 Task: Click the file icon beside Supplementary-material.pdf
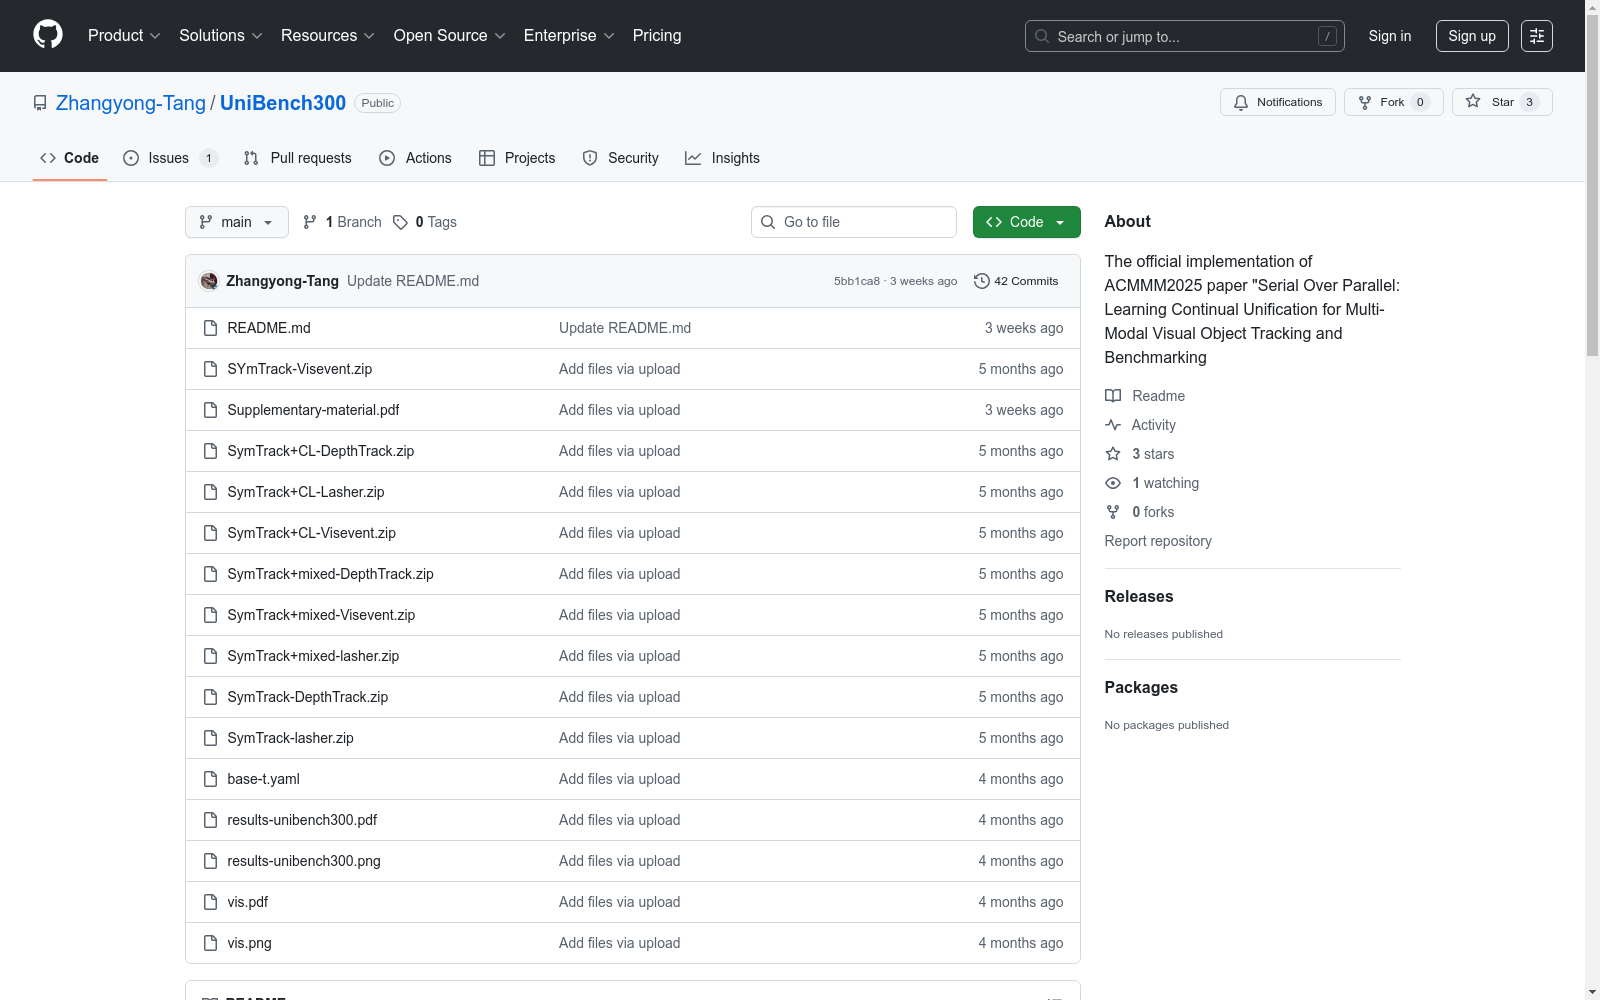tap(210, 410)
